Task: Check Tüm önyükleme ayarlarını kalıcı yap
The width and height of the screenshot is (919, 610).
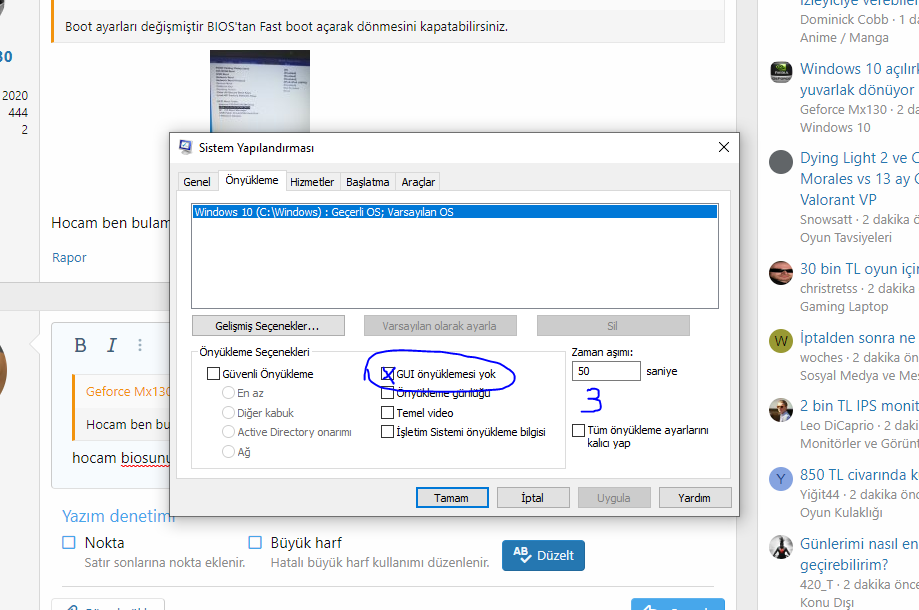Action: point(578,431)
